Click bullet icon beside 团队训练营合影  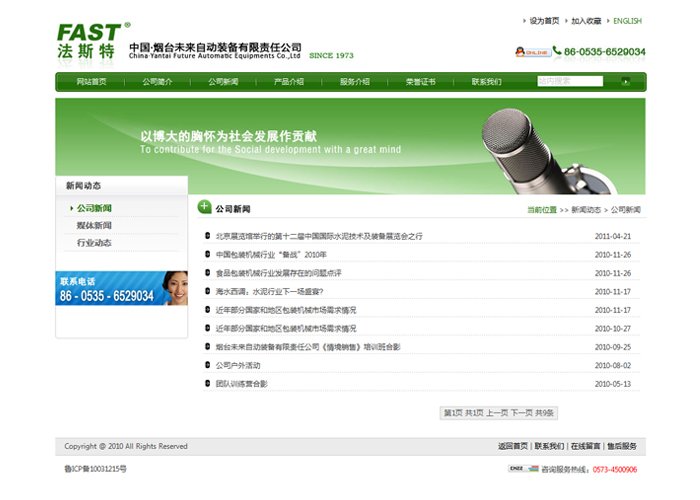click(x=207, y=383)
